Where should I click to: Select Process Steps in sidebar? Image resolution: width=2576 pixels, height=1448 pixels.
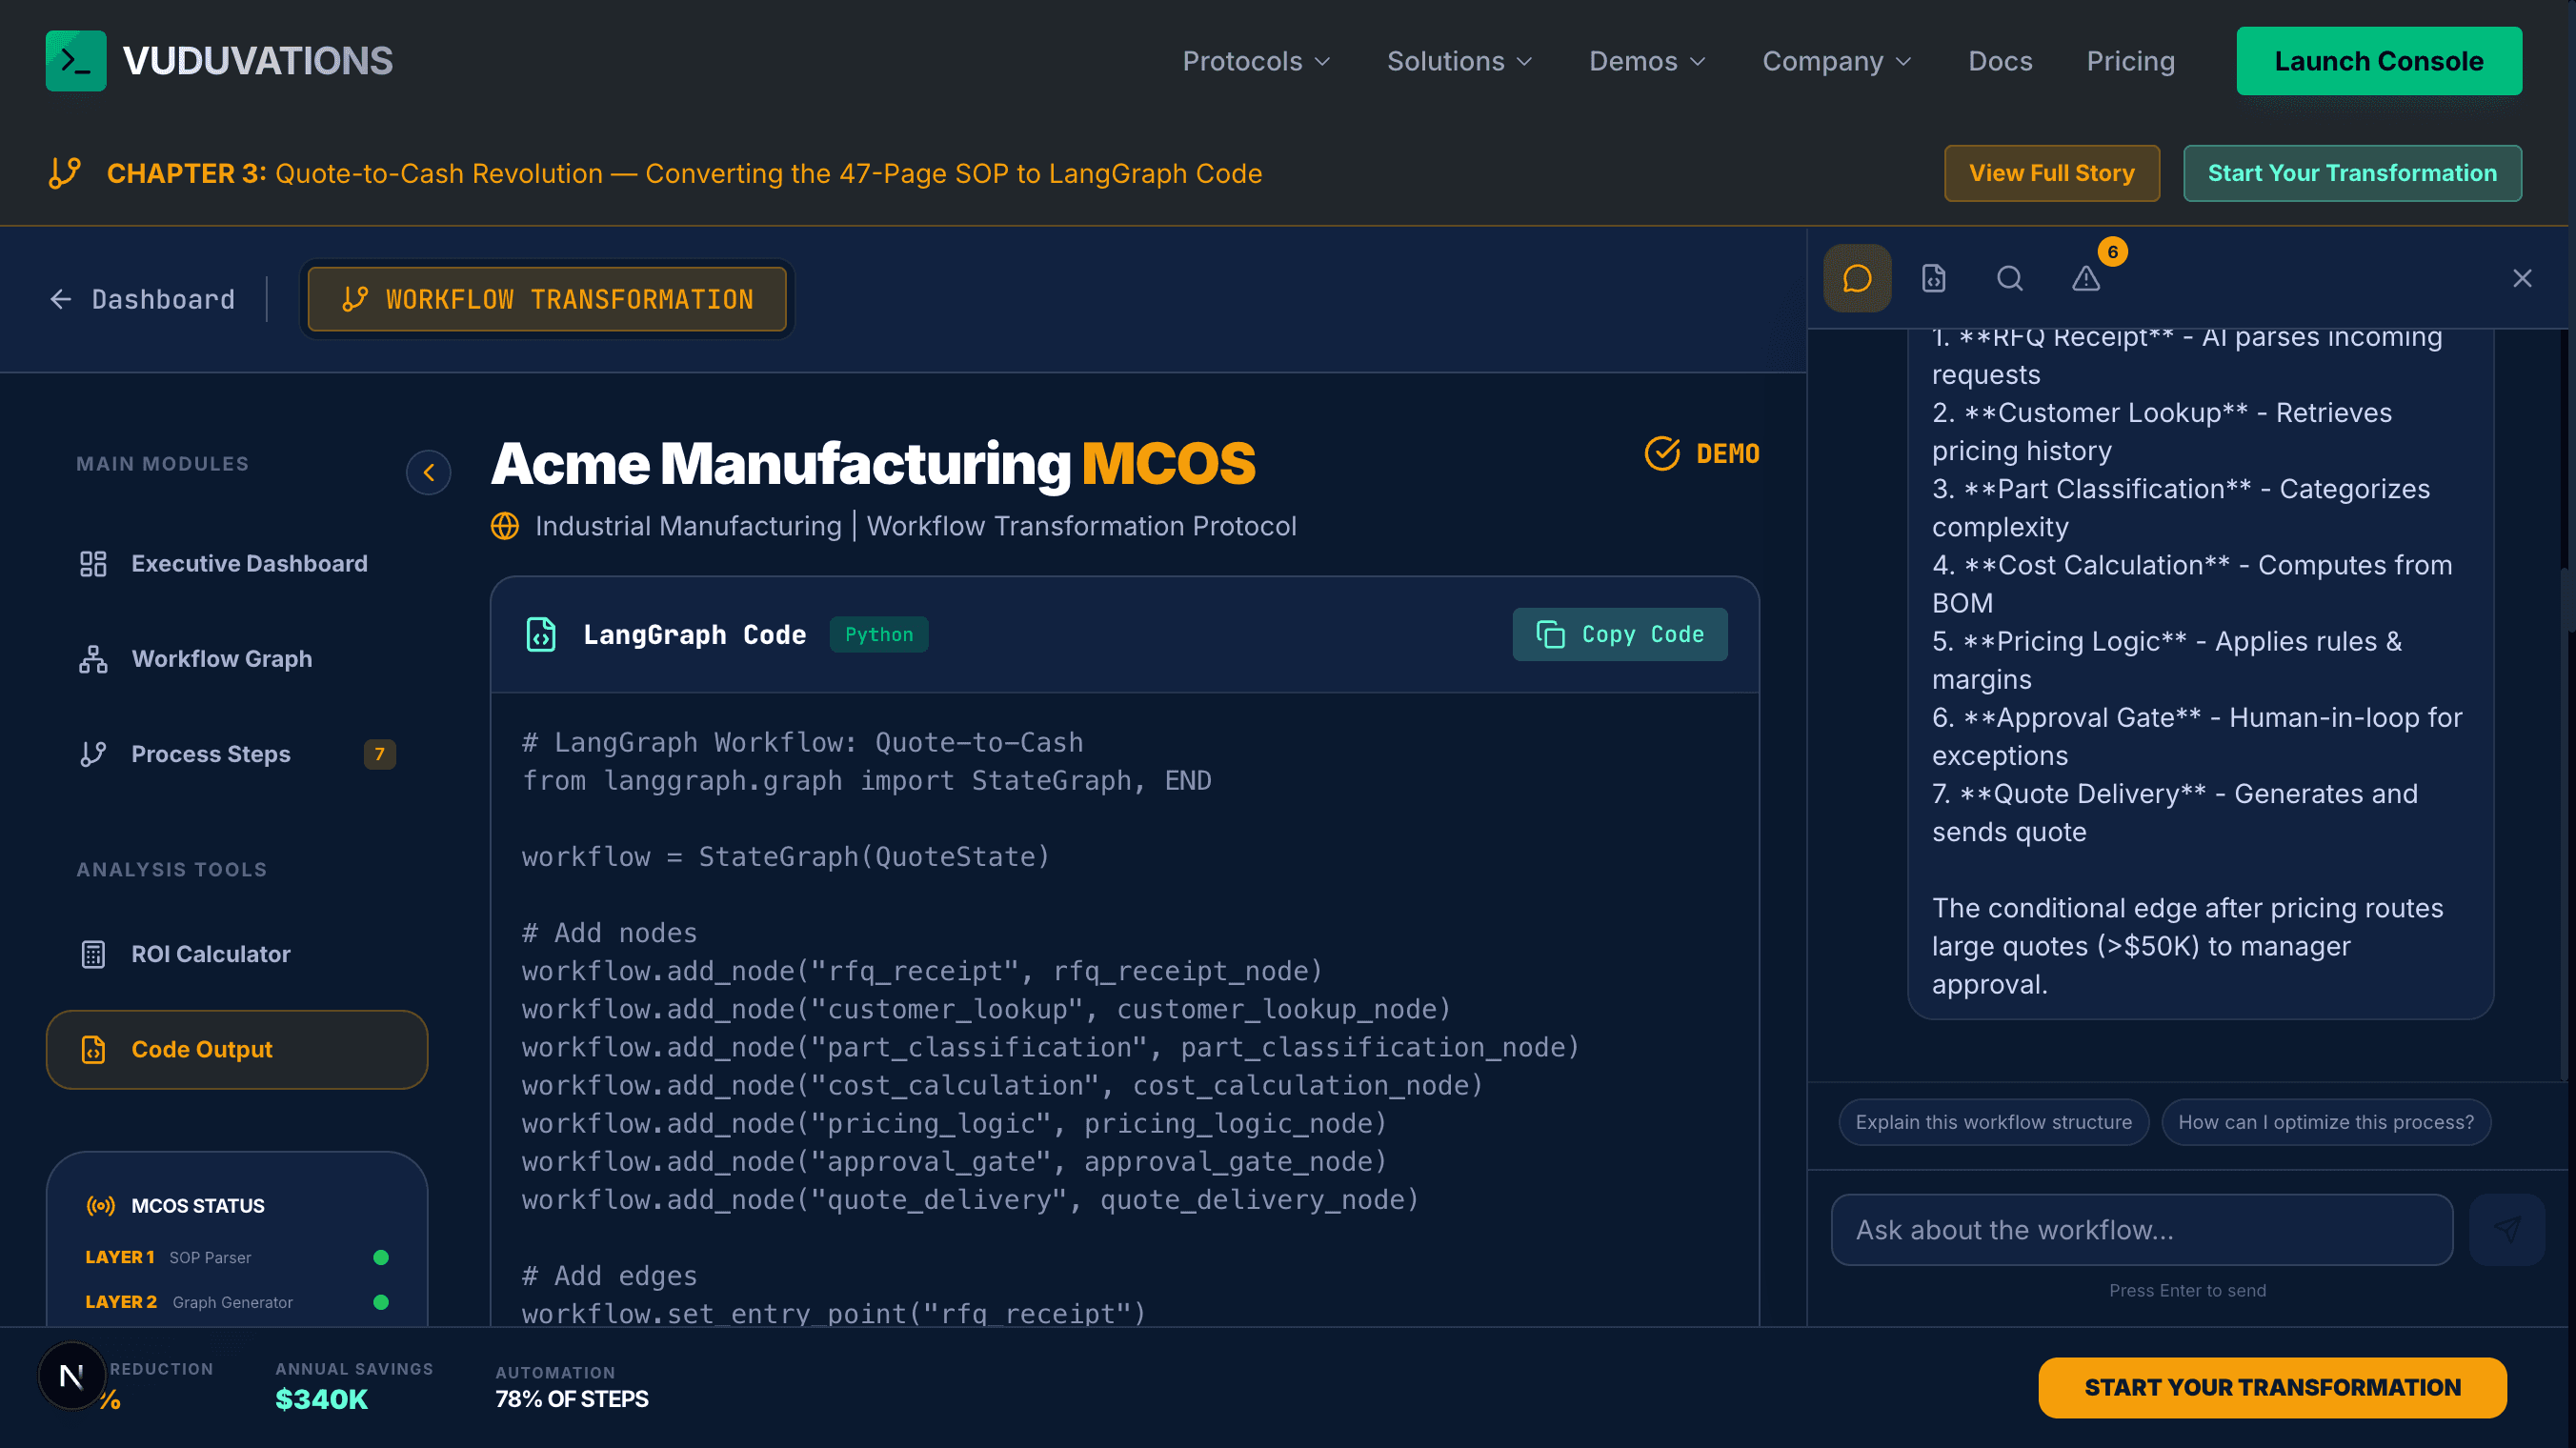point(237,754)
